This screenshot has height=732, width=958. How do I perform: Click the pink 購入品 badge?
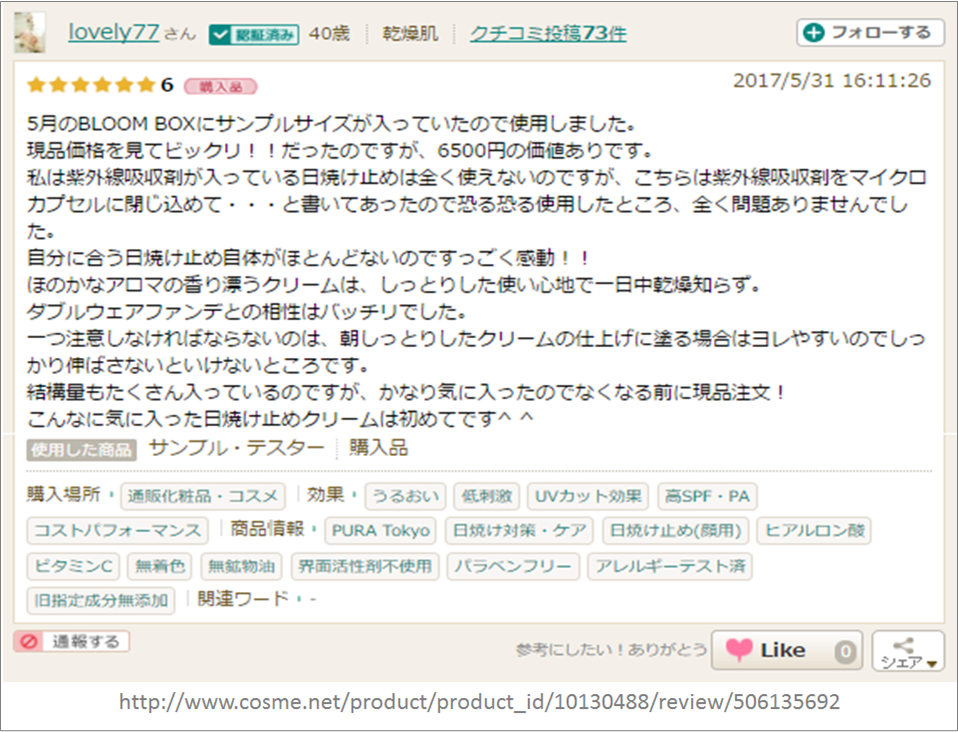tap(220, 86)
